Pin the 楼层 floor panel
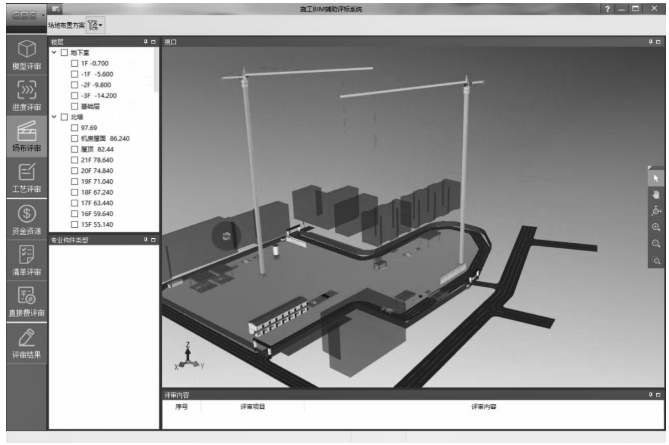 click(146, 42)
